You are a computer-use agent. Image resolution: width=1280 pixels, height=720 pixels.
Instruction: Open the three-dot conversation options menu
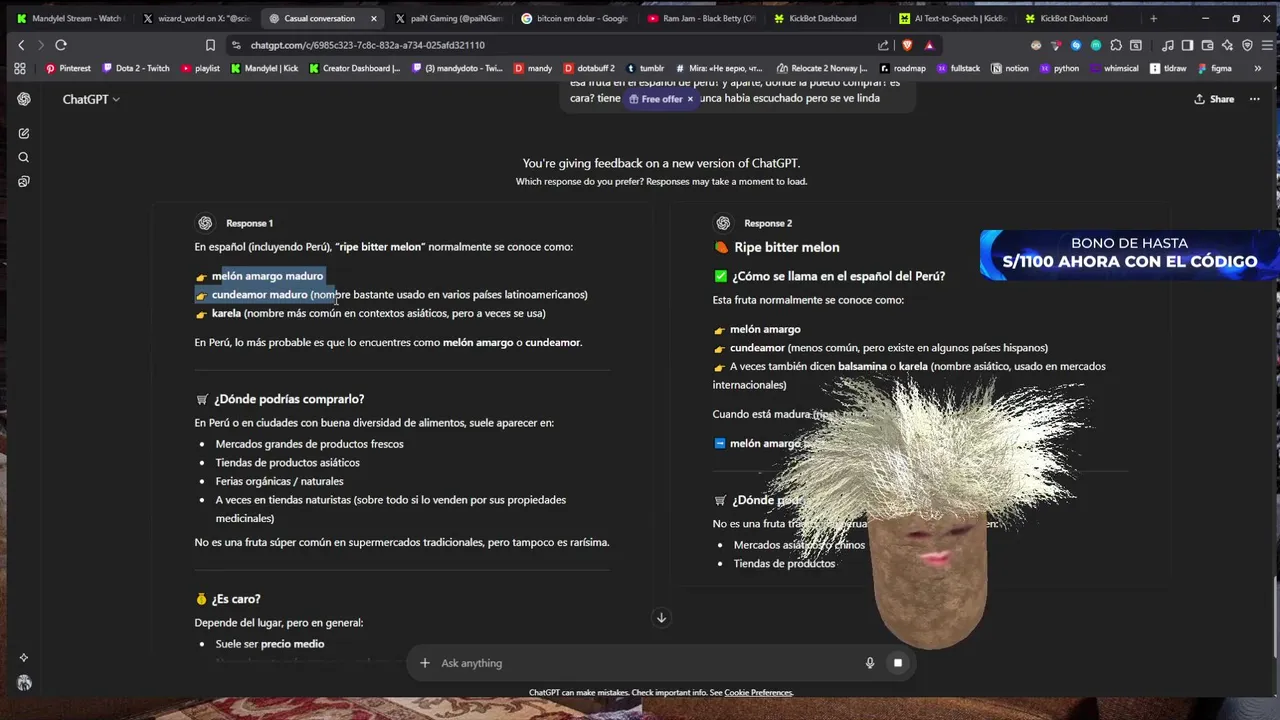pos(1255,99)
